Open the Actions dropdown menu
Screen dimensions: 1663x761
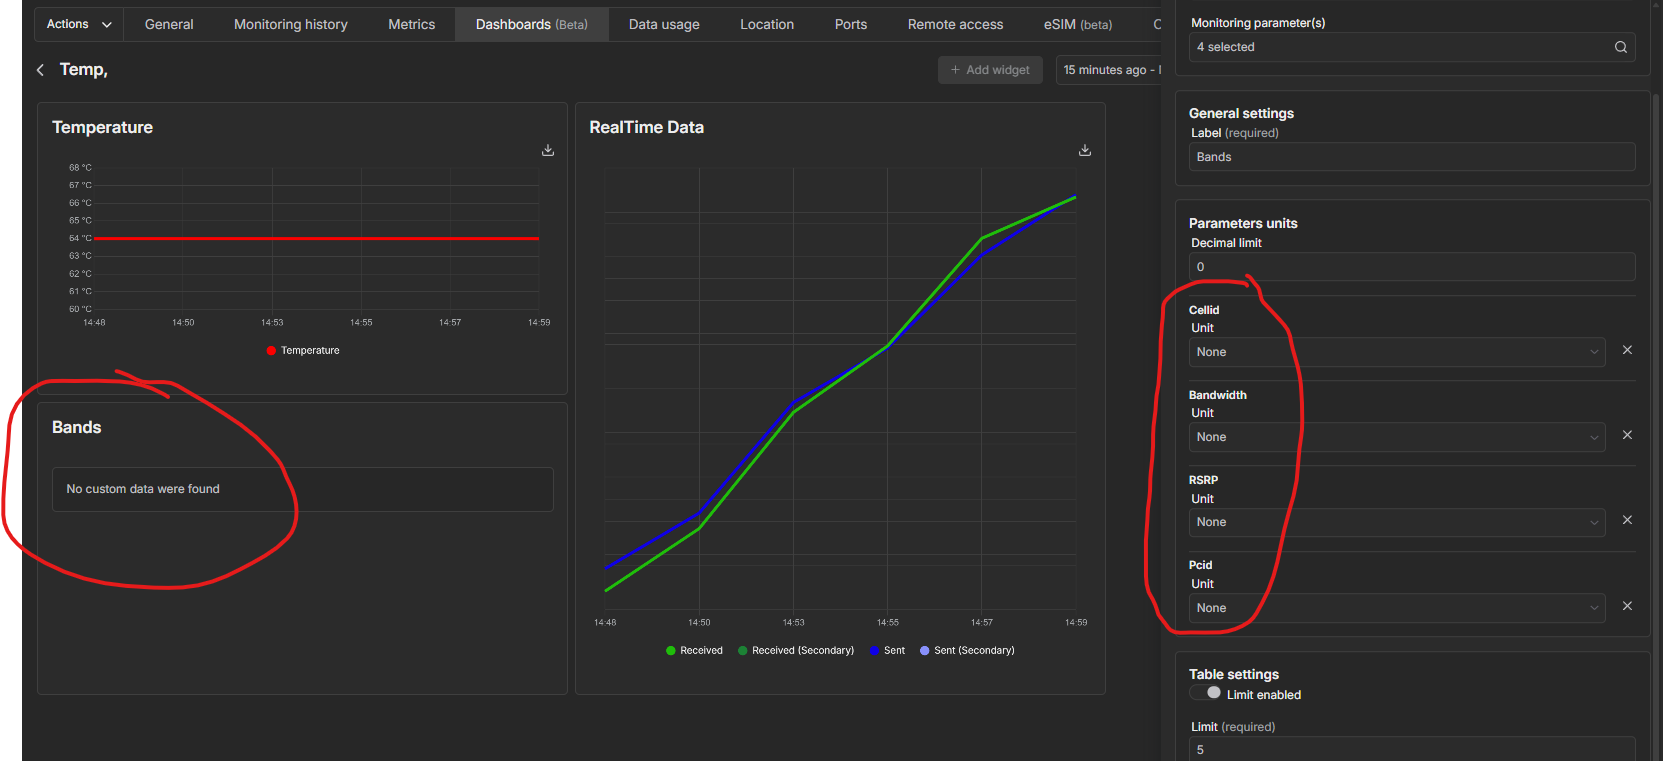click(x=79, y=24)
